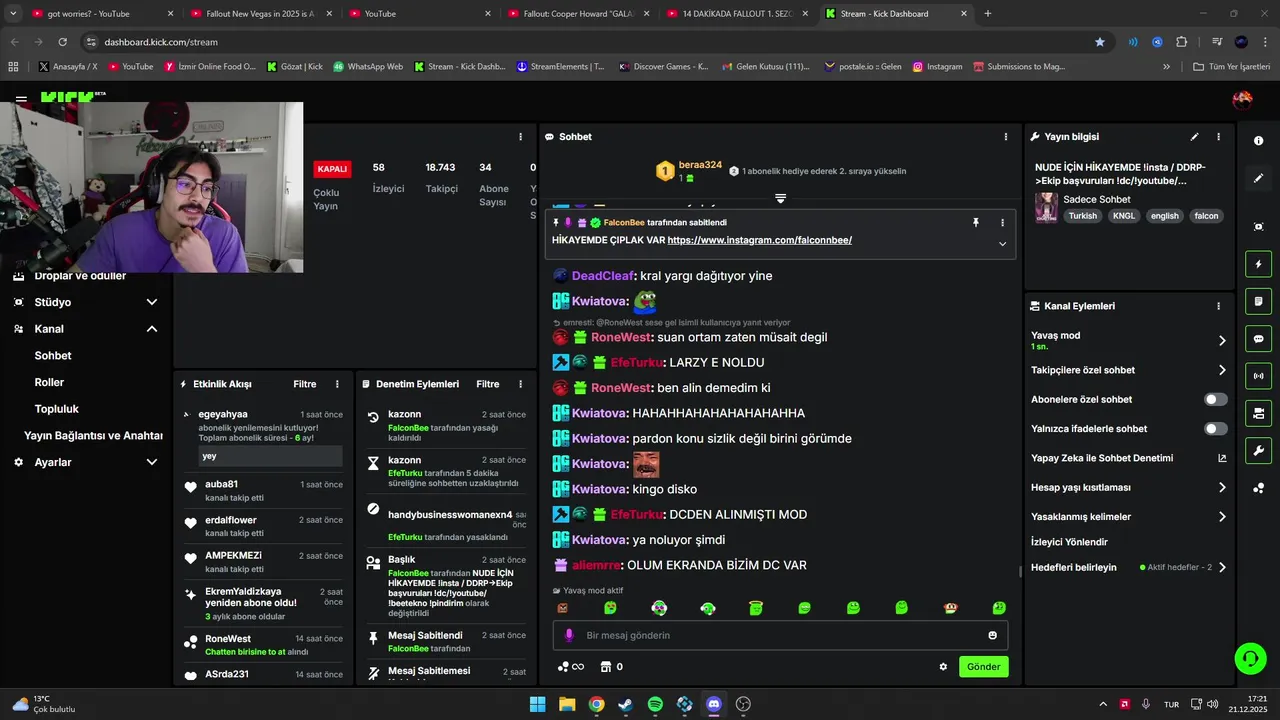
Task: Click İzleyici Yönlendir option
Action: [1069, 542]
